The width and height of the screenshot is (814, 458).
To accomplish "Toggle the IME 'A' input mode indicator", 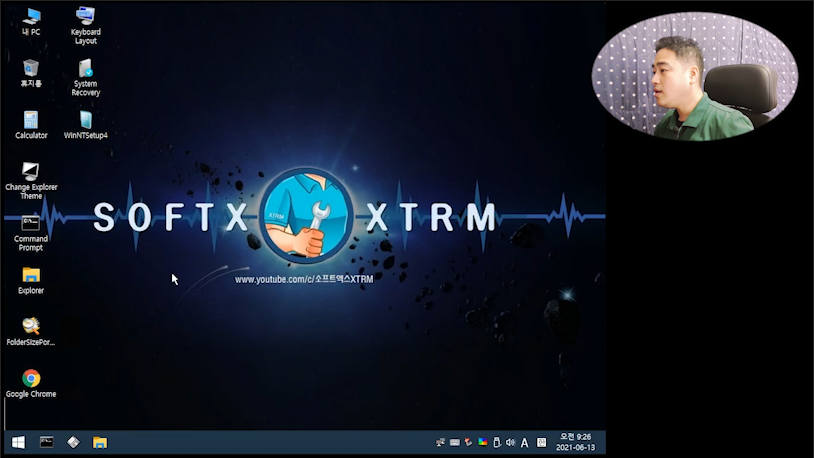I will click(524, 443).
